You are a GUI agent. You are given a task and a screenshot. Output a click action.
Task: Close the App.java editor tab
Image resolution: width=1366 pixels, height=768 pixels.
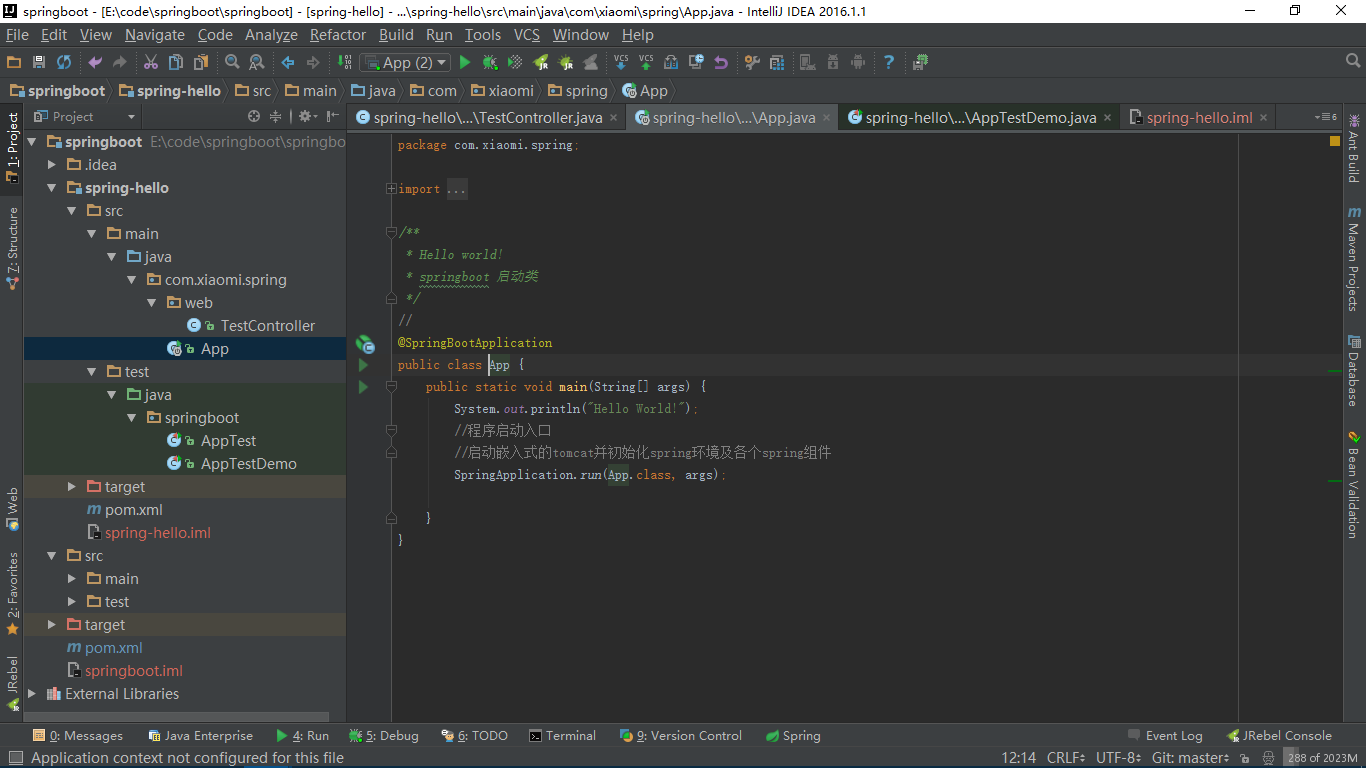pyautogui.click(x=828, y=118)
